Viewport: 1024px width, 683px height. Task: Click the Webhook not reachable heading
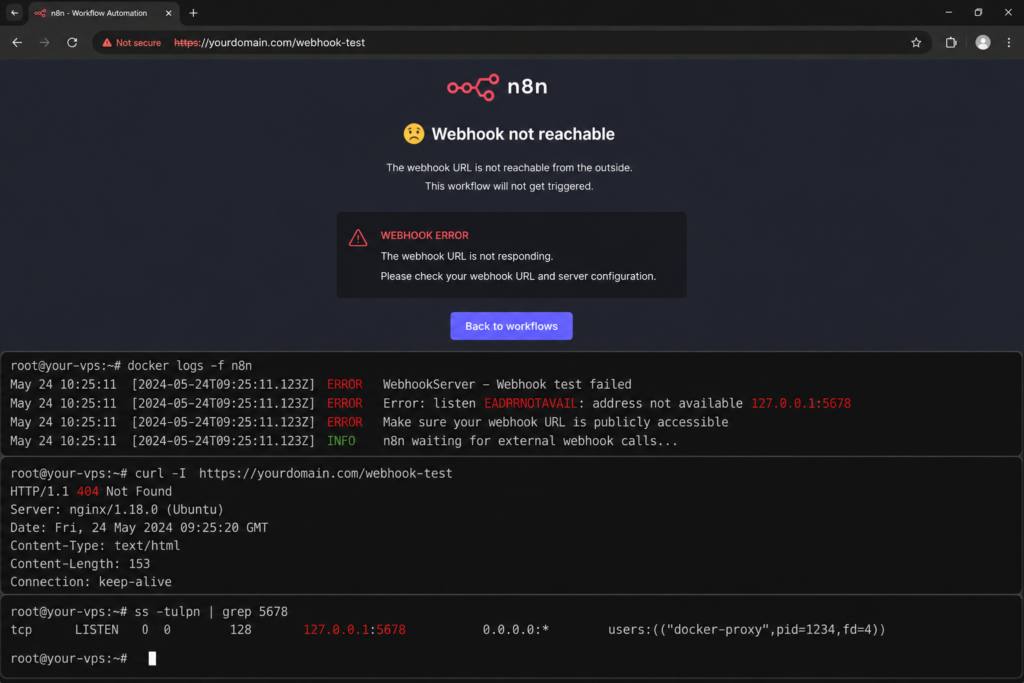coord(523,134)
